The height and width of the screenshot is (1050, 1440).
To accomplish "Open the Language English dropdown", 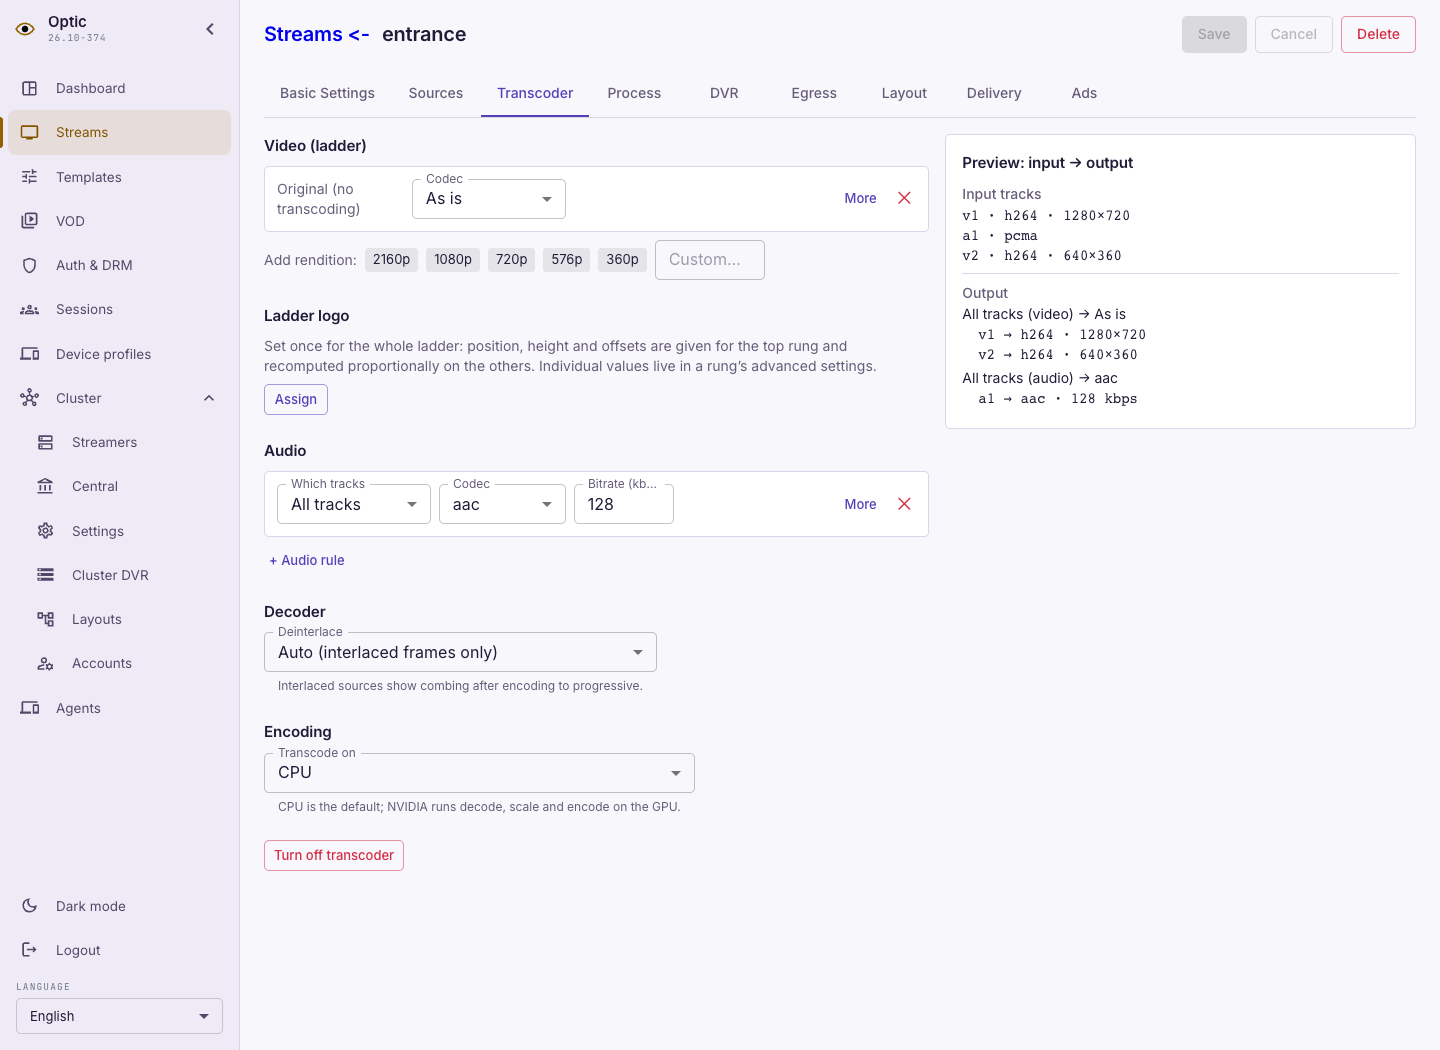I will click(119, 1016).
